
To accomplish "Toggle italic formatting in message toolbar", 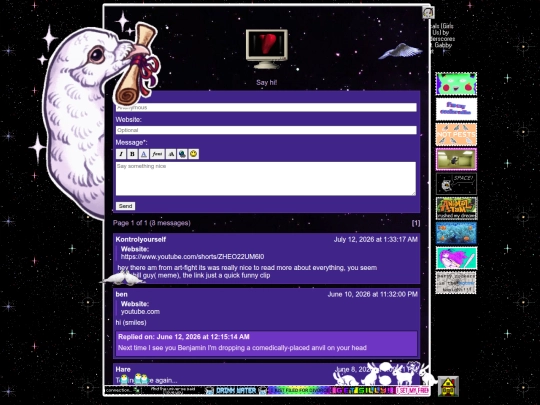I will click(x=121, y=154).
